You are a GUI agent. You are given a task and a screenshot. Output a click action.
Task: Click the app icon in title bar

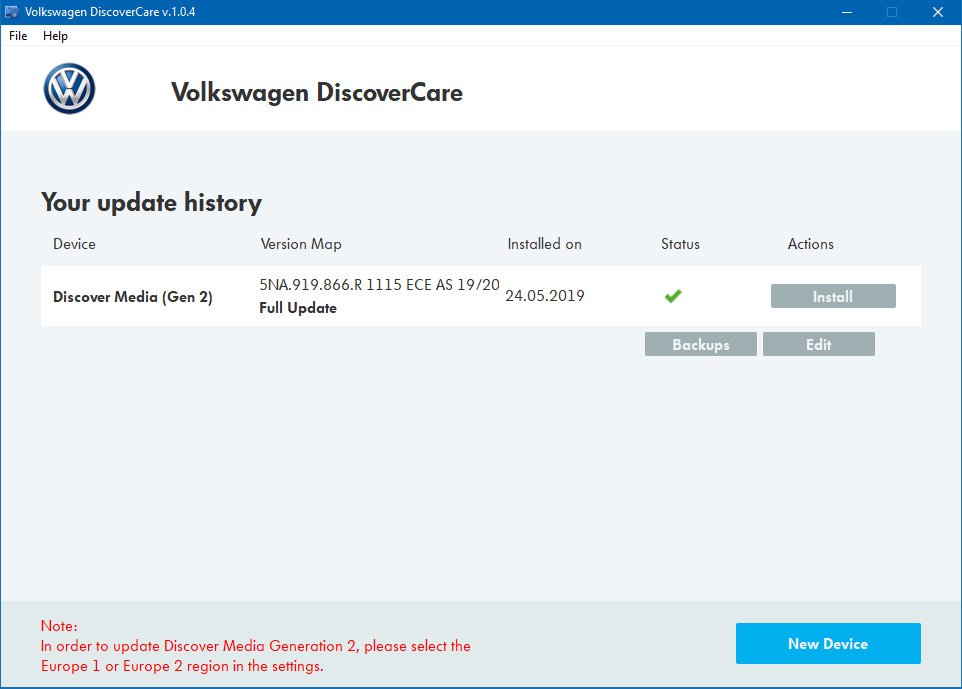[11, 12]
